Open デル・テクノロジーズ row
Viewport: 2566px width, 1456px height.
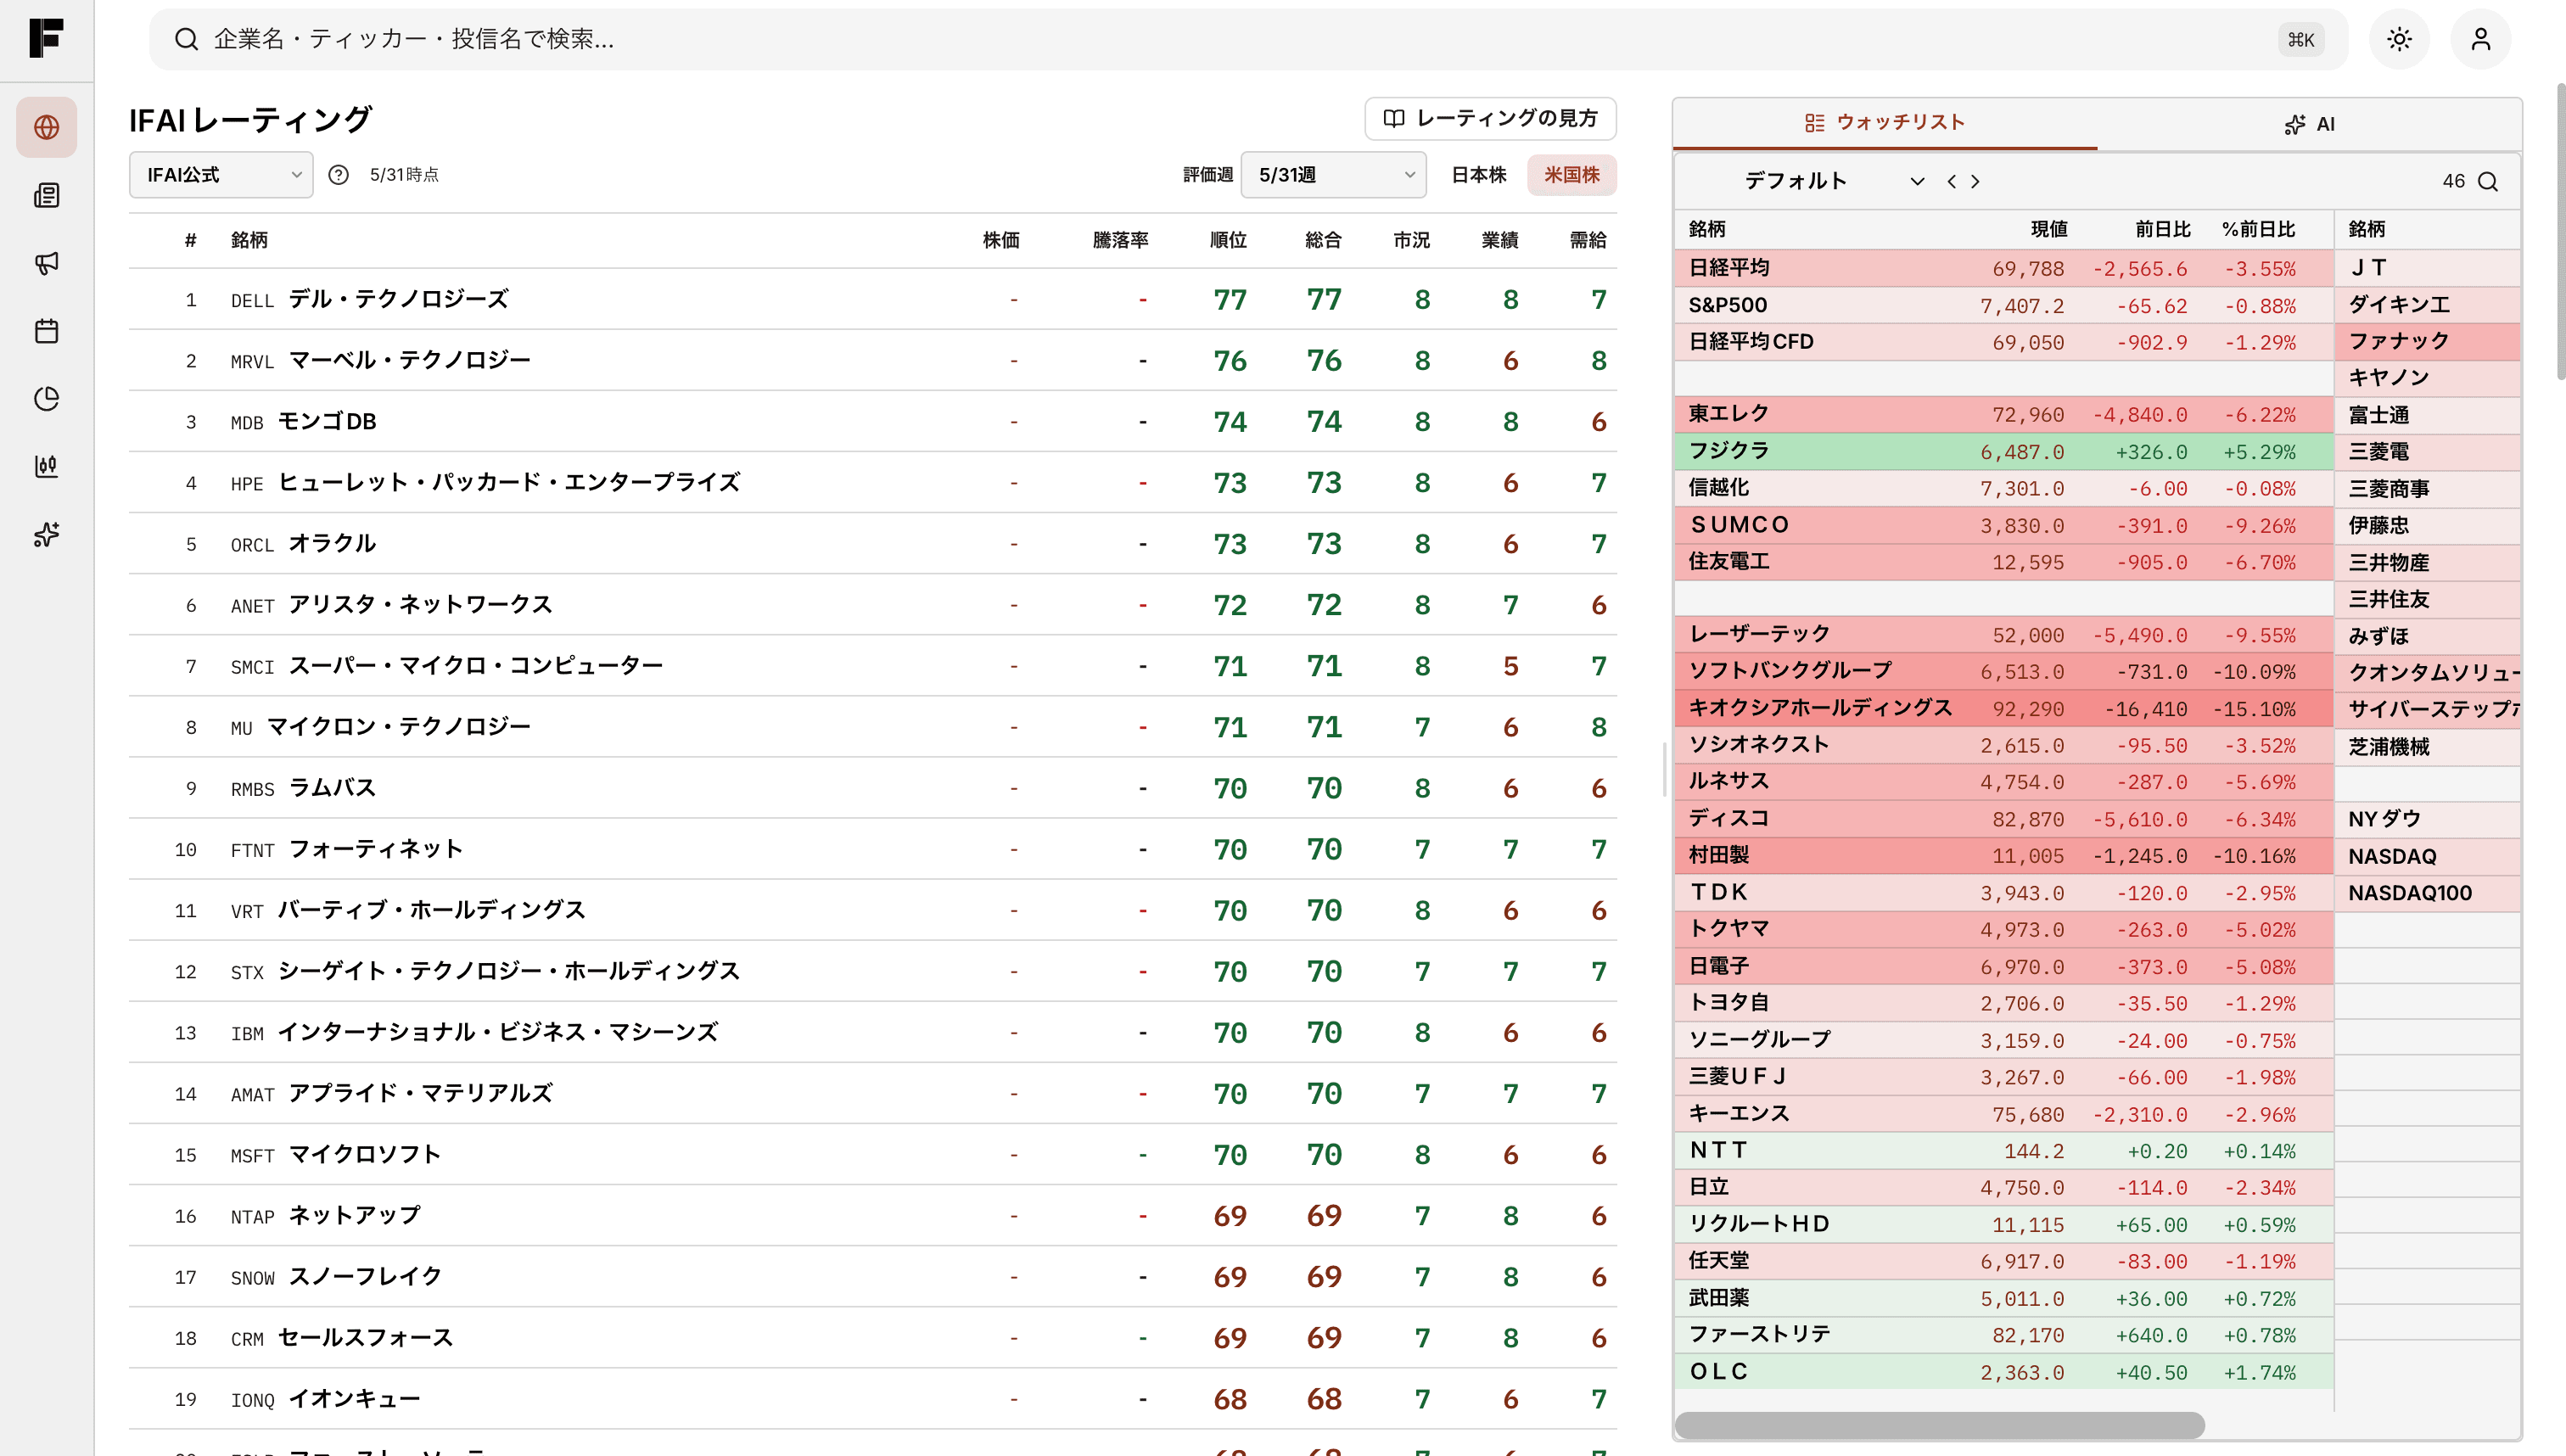click(x=872, y=299)
